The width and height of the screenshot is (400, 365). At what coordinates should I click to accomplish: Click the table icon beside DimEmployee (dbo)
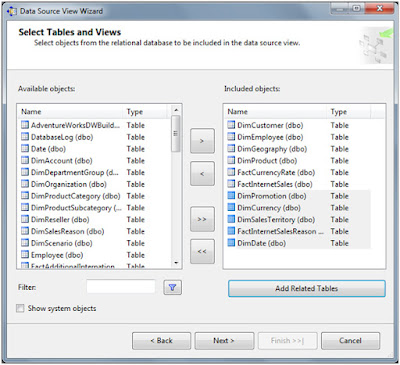231,137
